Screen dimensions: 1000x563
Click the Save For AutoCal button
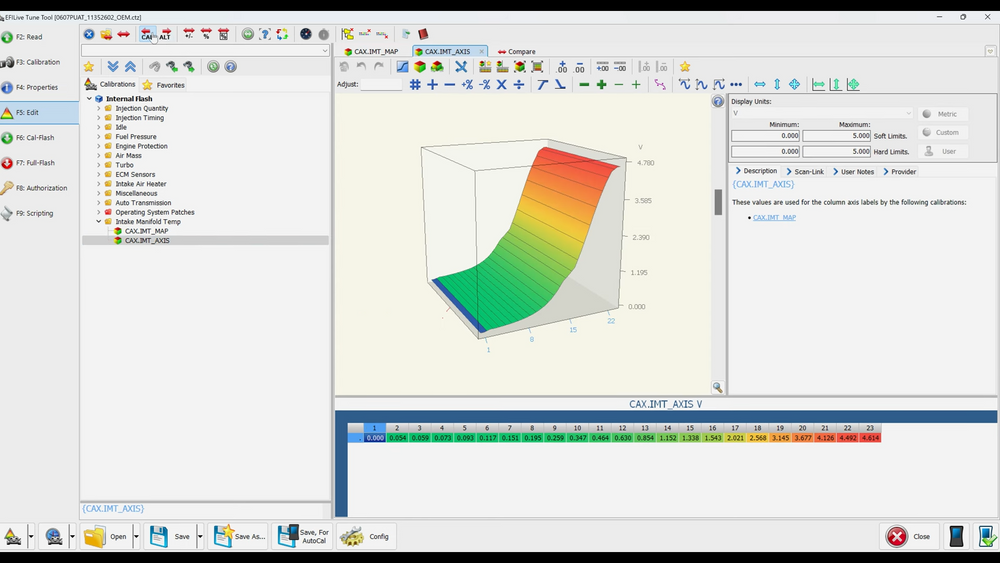(303, 536)
